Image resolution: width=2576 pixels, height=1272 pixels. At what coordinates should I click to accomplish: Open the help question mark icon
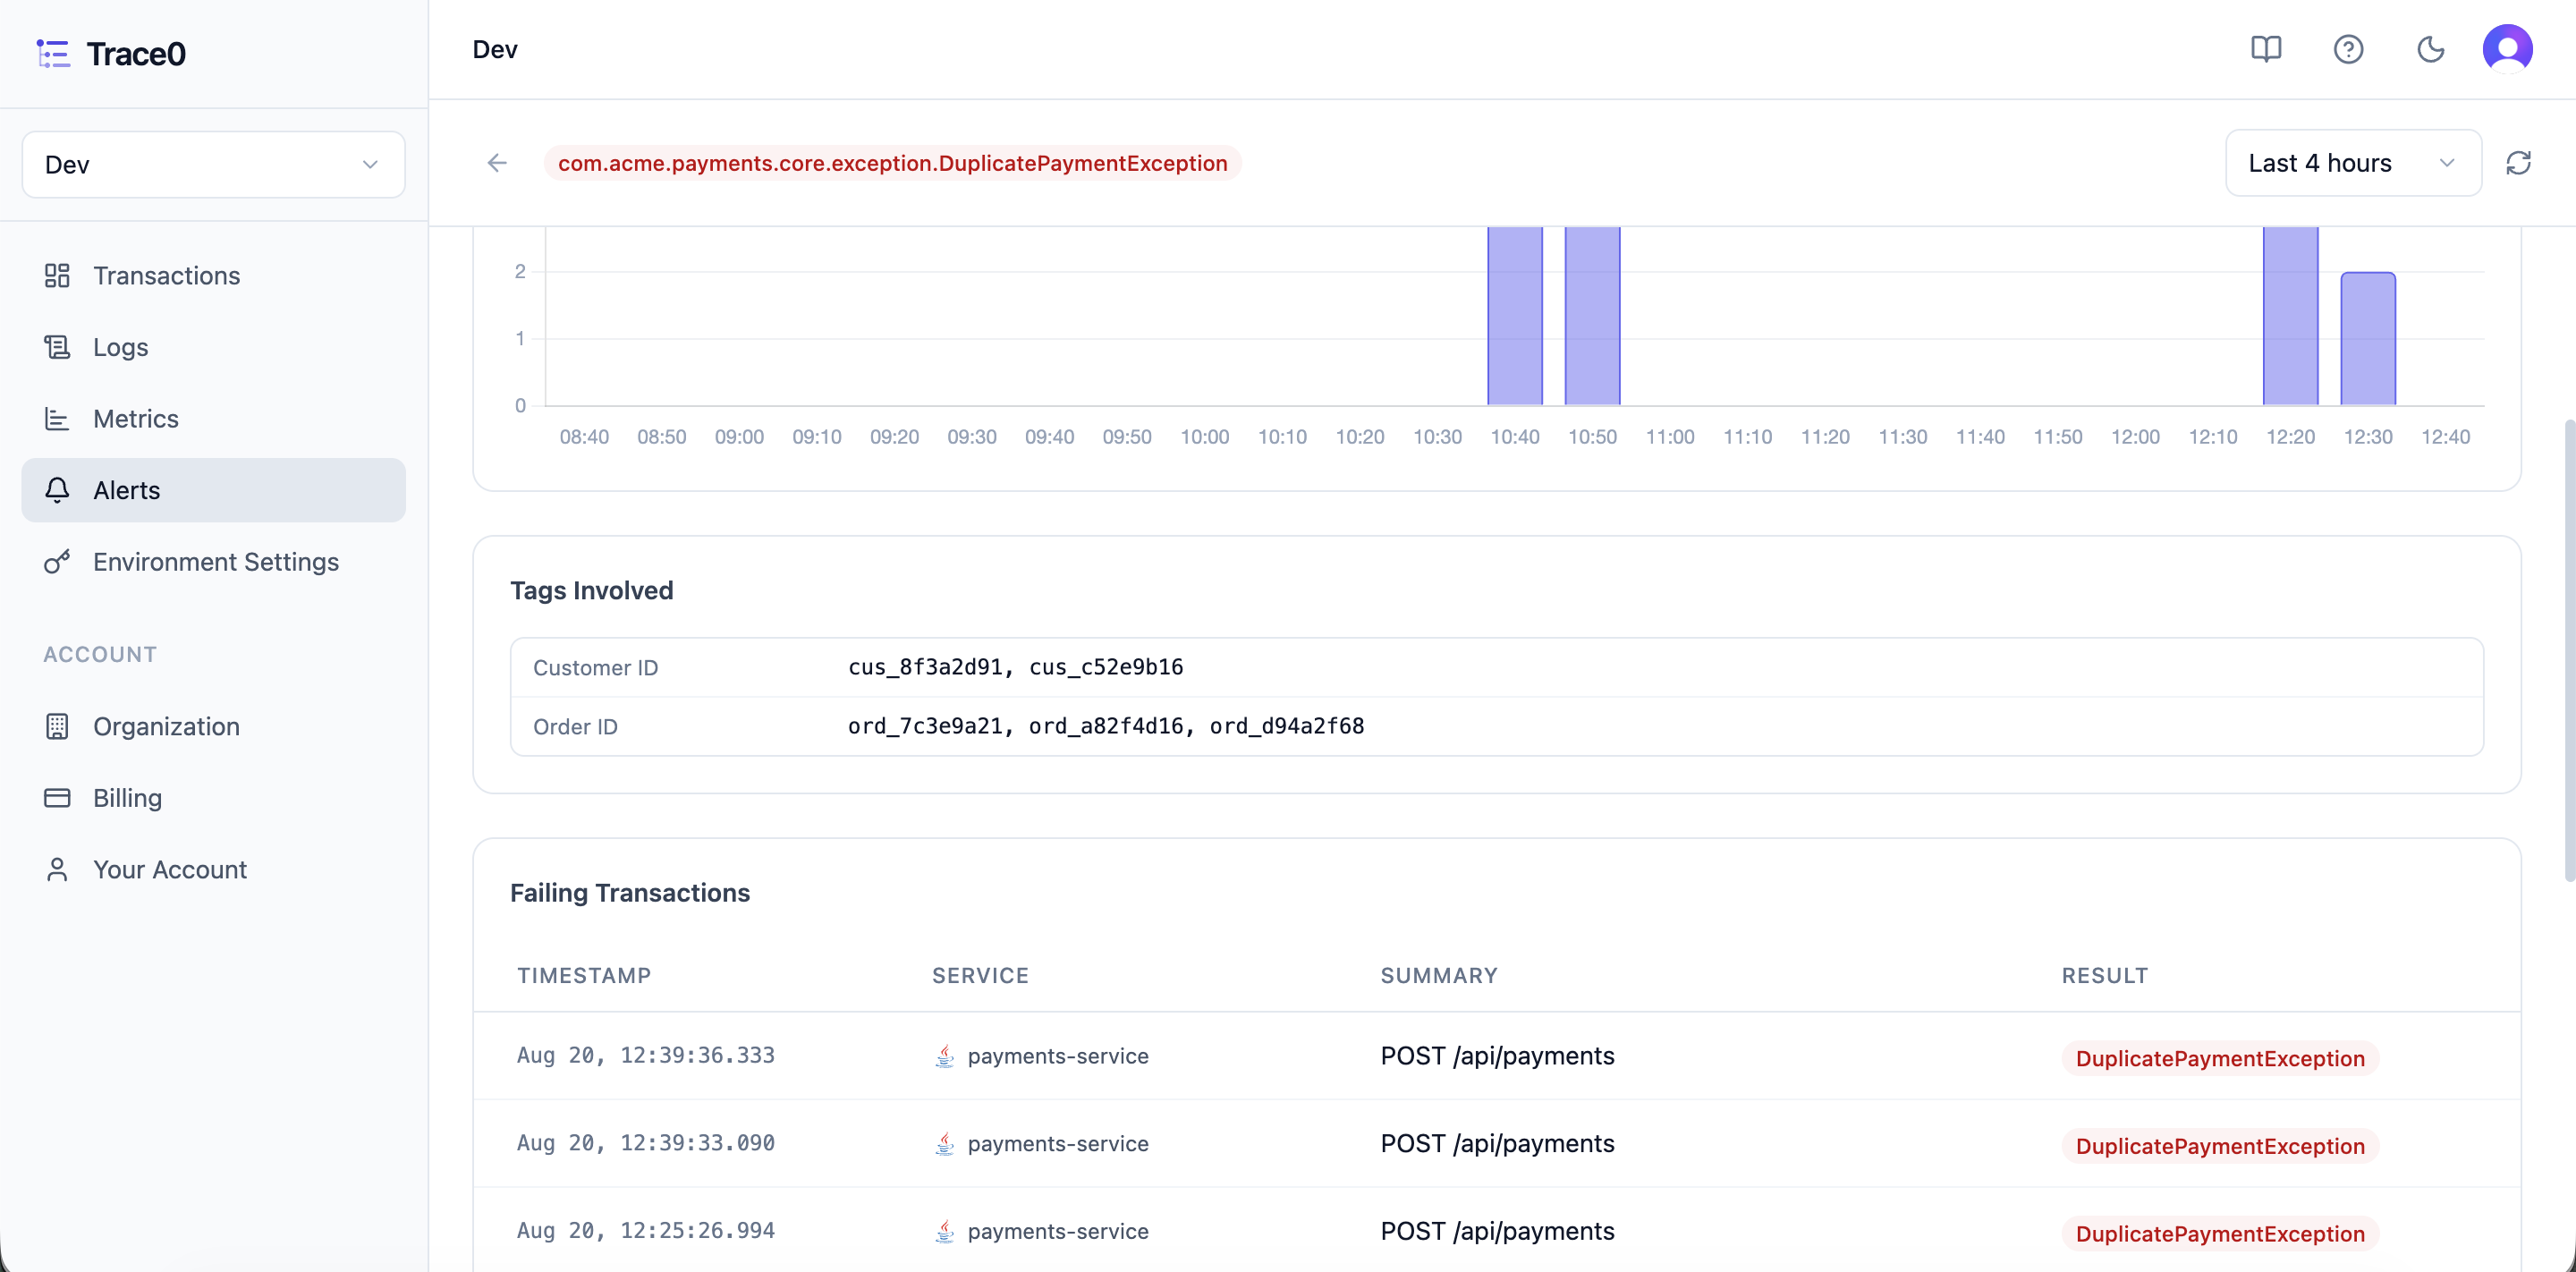[x=2347, y=49]
